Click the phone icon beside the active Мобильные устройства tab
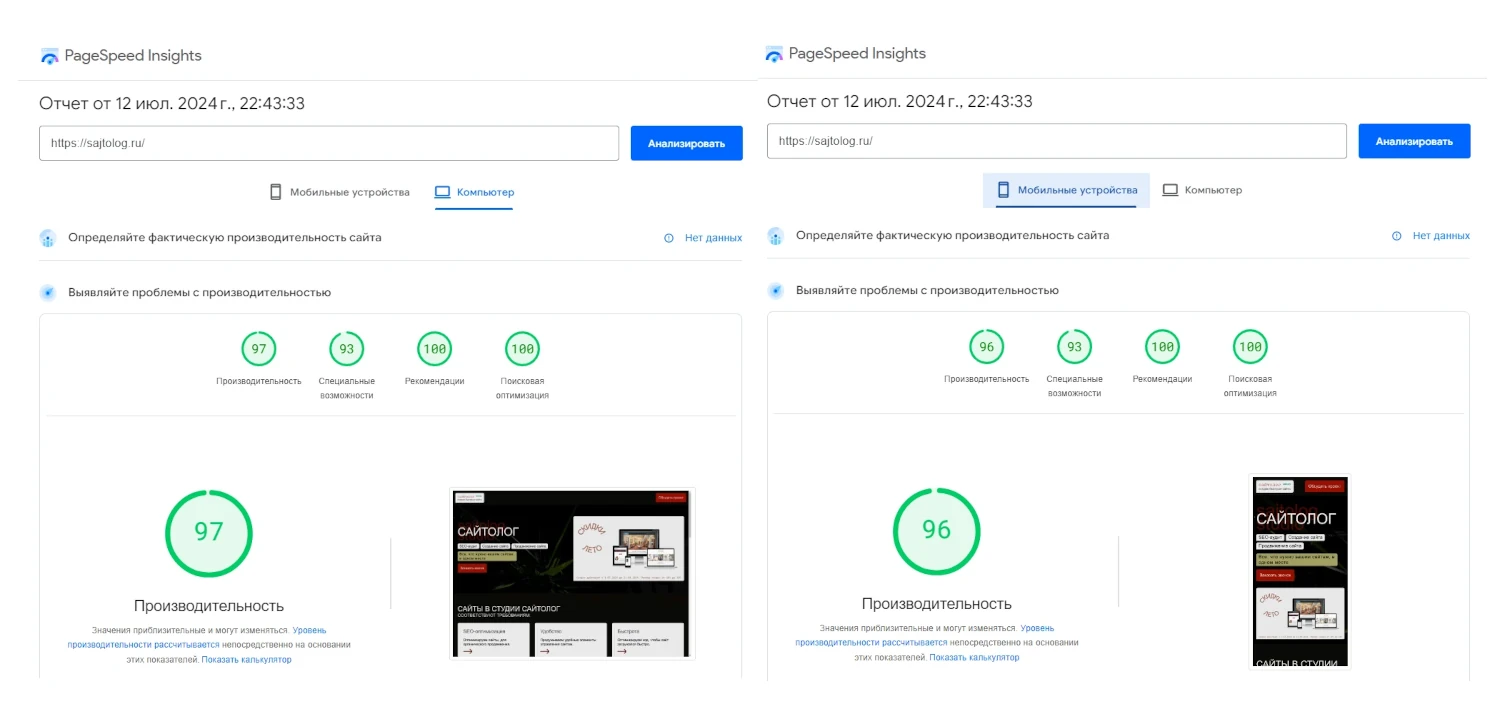 1002,190
